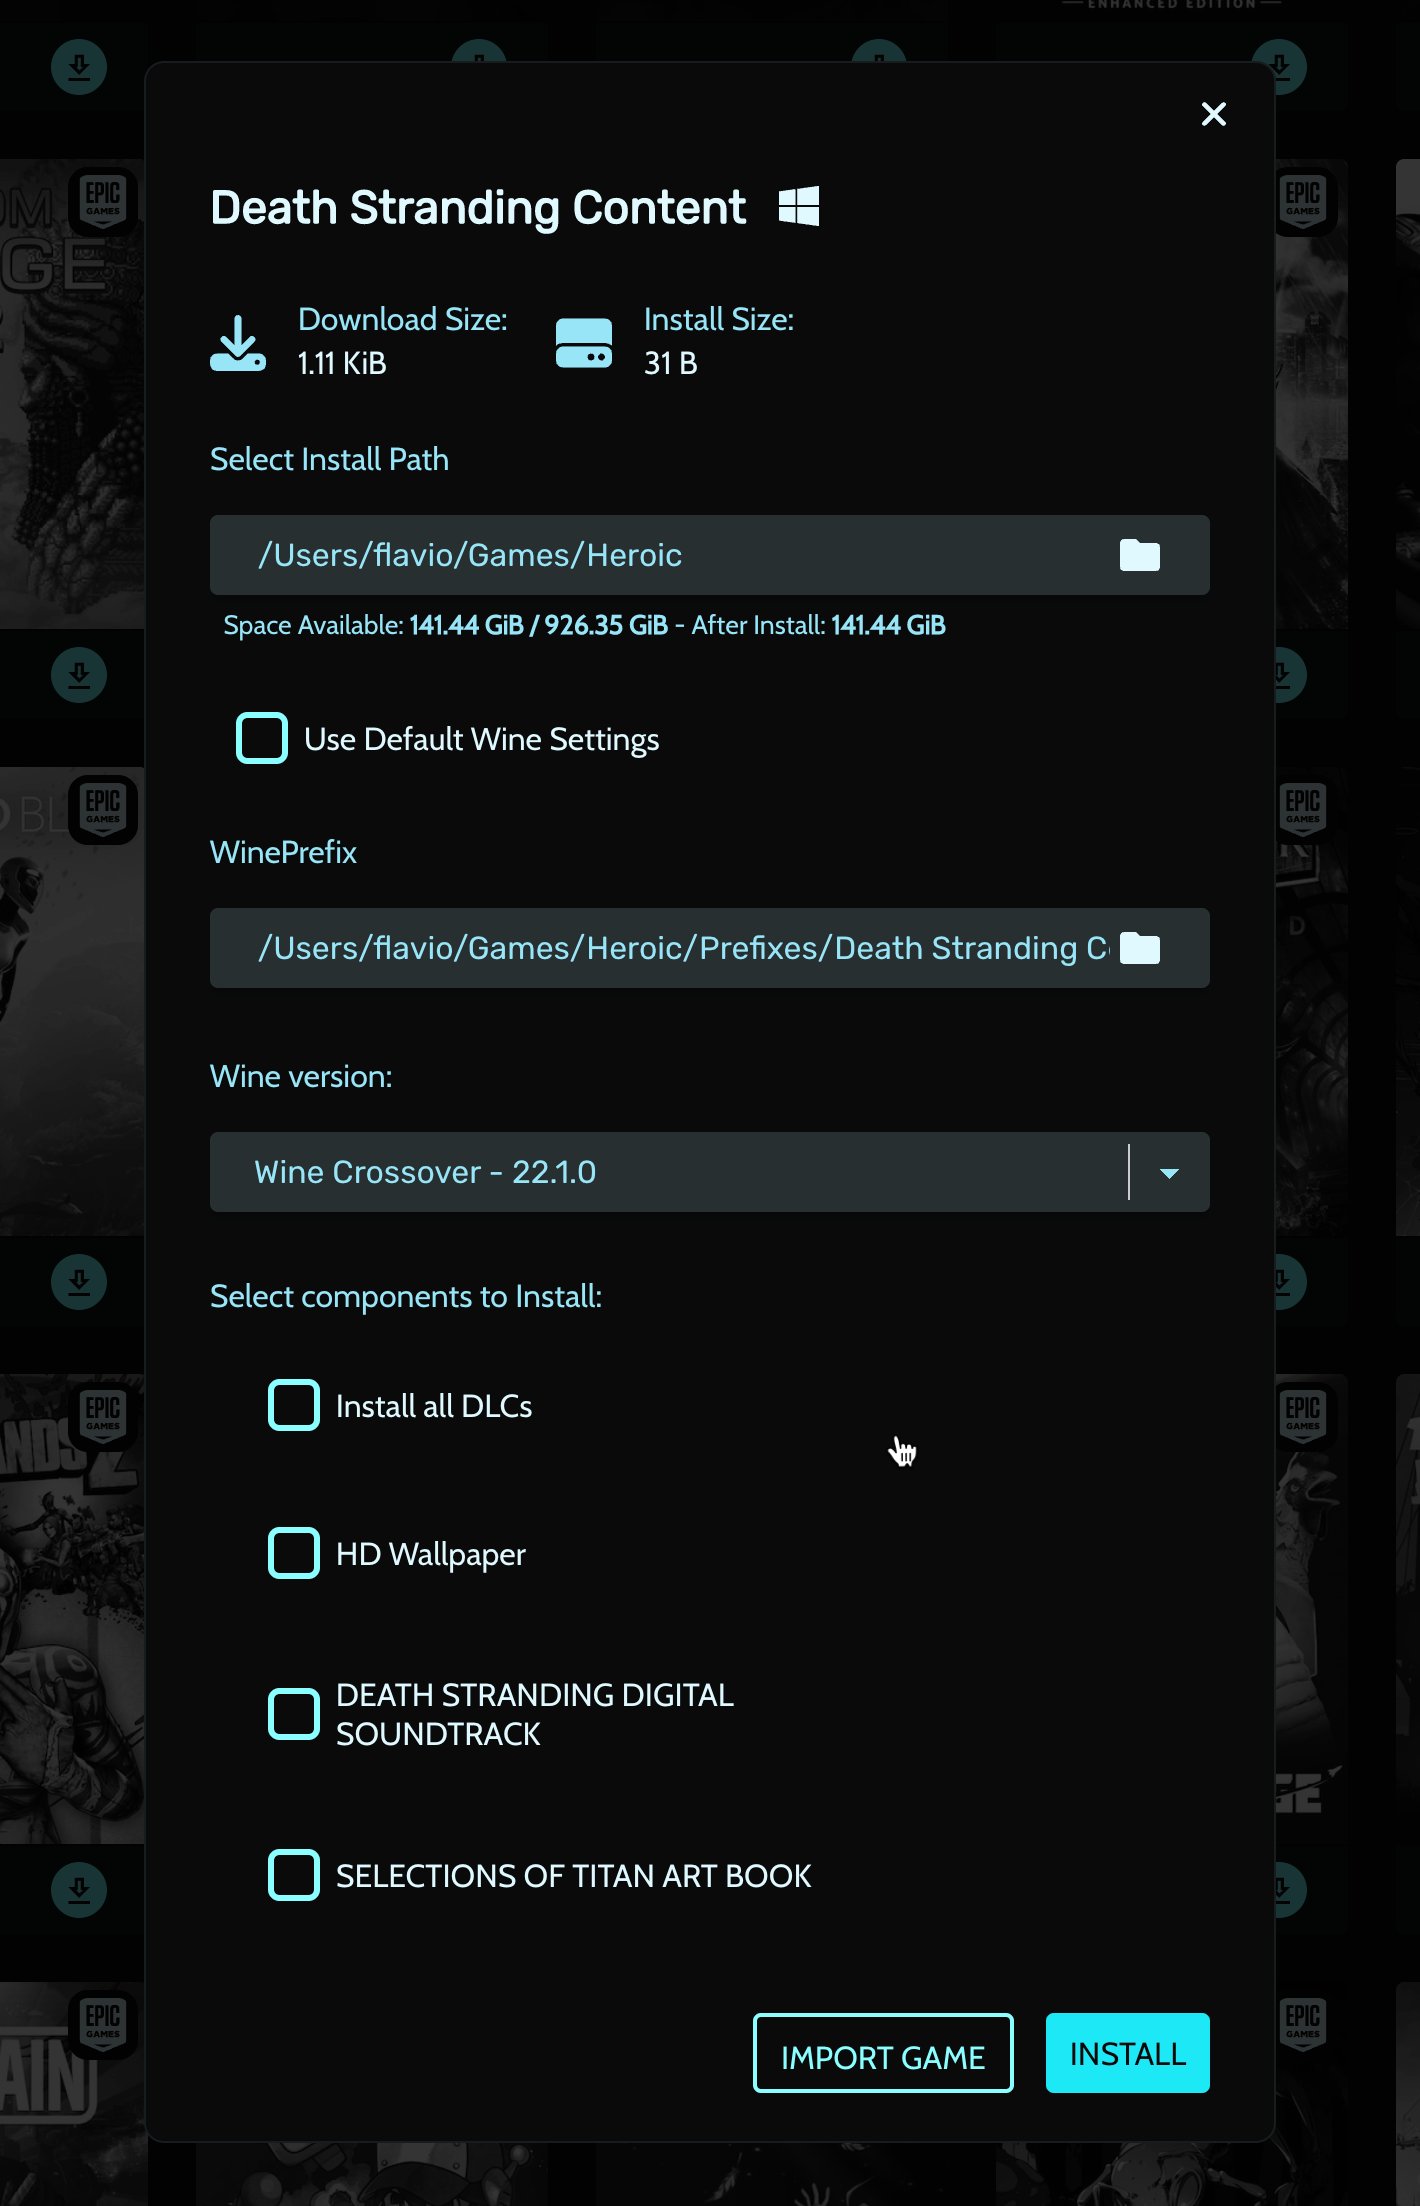This screenshot has width=1420, height=2206.
Task: Click the 'WinePrefix' label
Action: pos(283,852)
